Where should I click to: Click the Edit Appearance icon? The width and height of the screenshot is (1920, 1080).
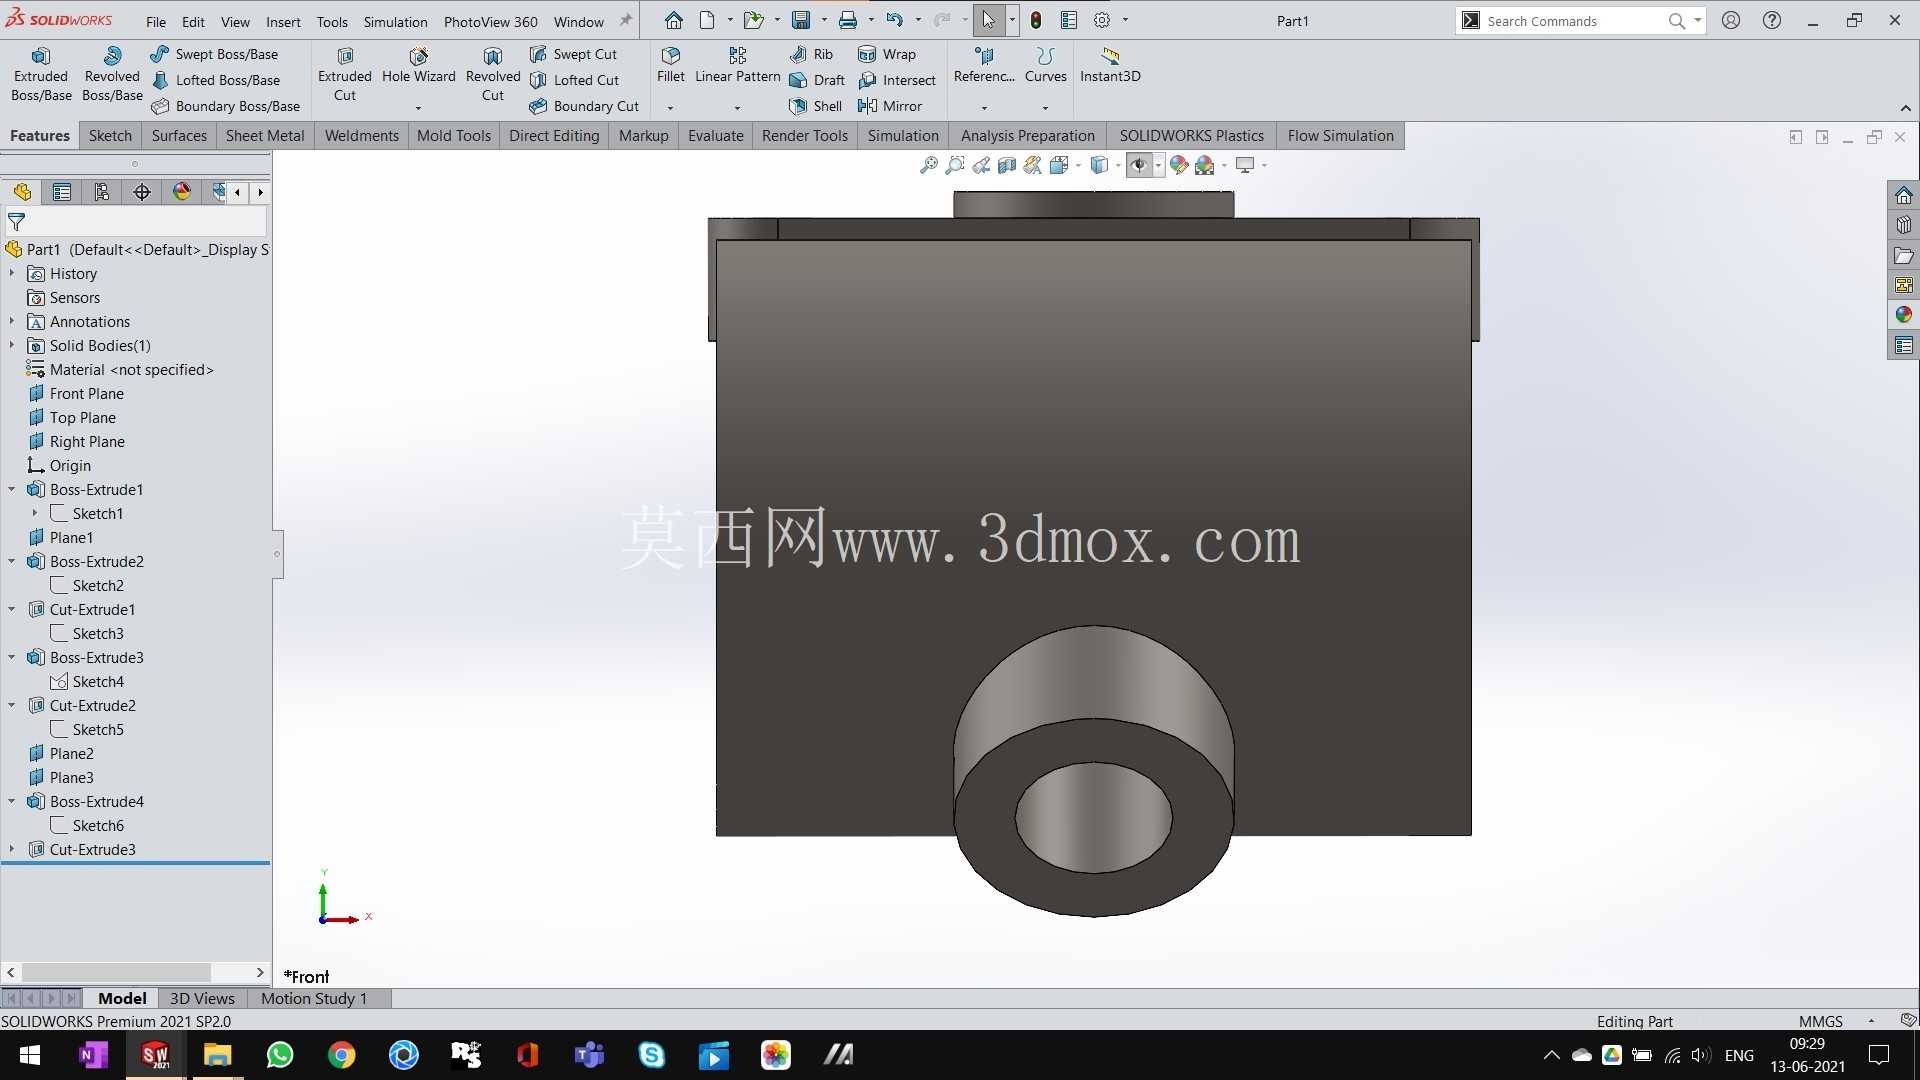click(x=1179, y=165)
